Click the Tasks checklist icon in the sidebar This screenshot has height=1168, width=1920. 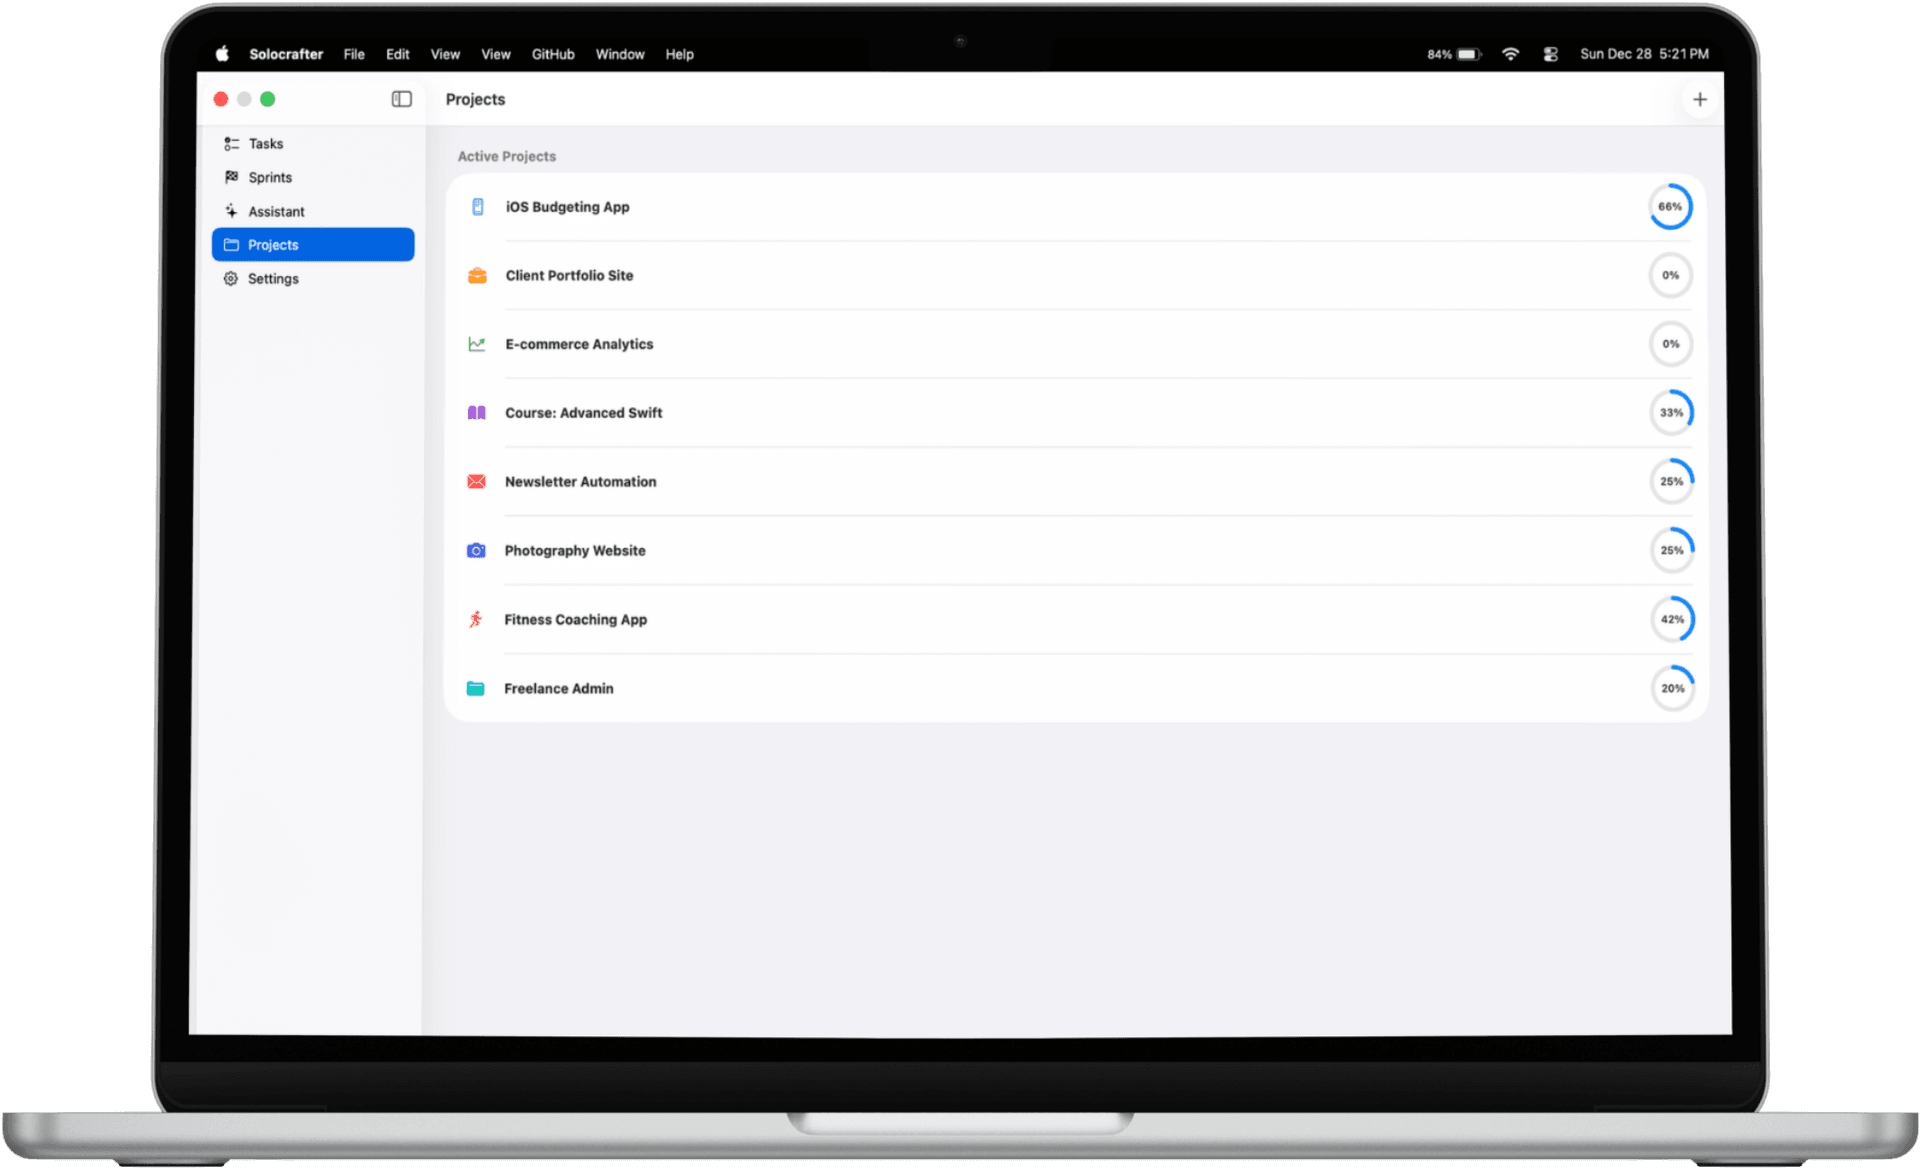(x=231, y=143)
